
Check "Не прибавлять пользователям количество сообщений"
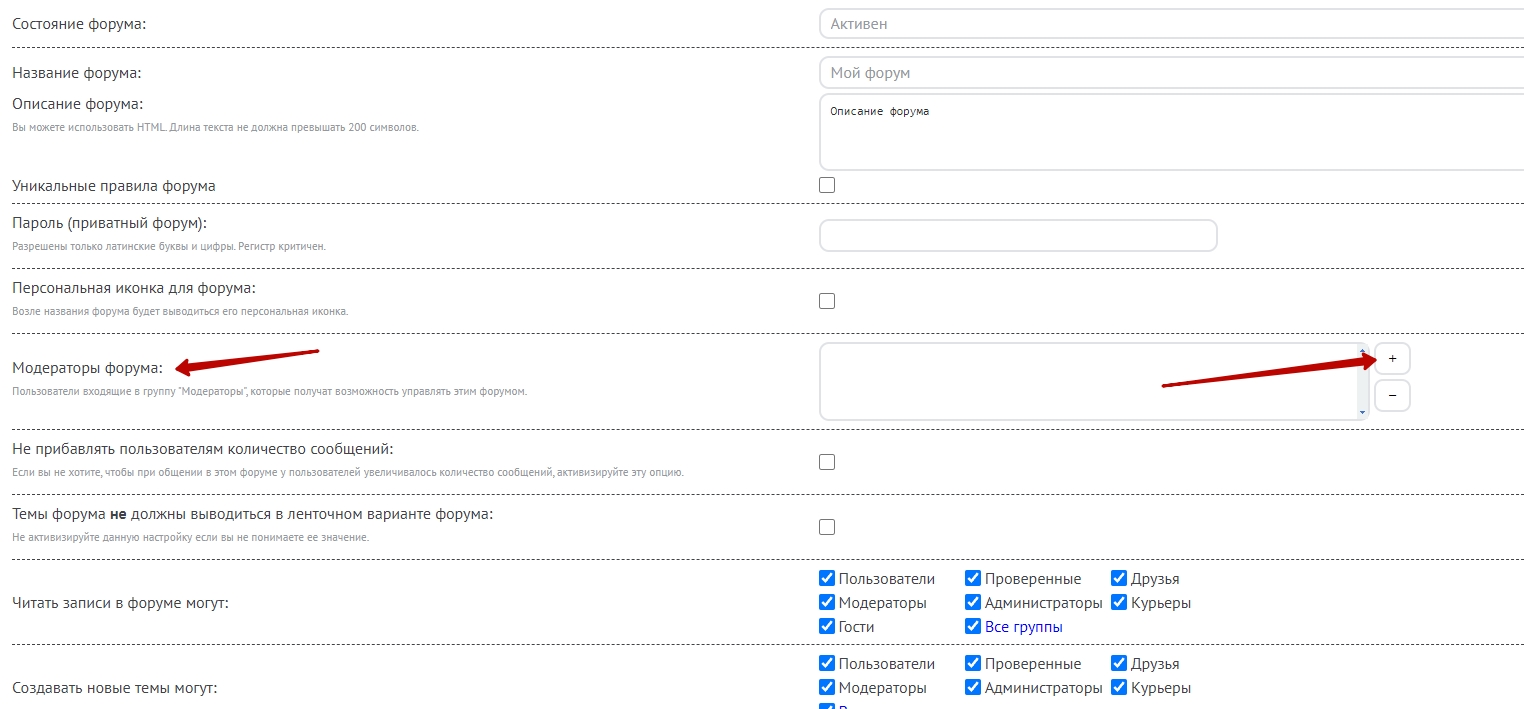(x=827, y=462)
